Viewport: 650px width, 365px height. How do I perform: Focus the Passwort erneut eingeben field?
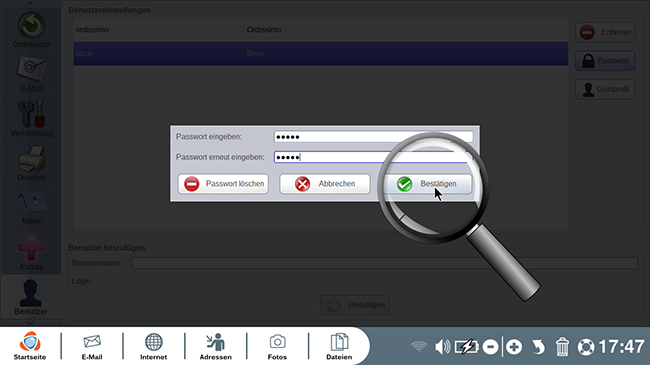pyautogui.click(x=373, y=157)
